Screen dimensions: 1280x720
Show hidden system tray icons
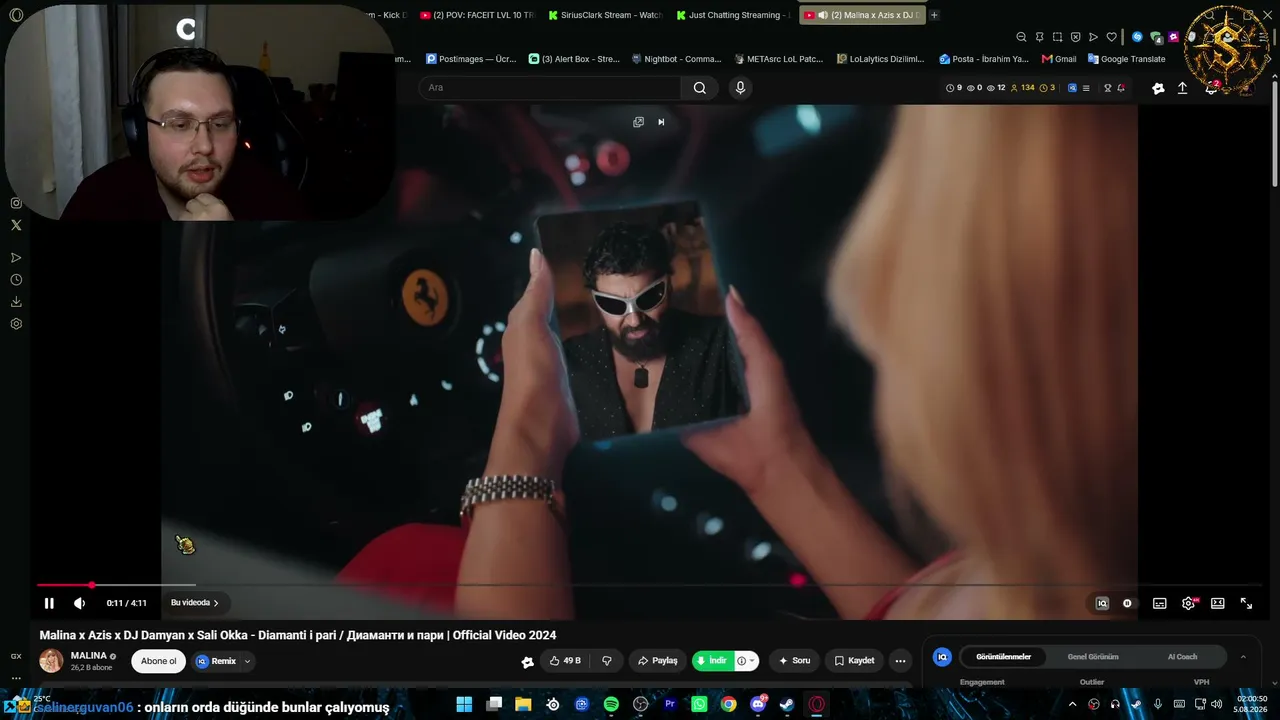1073,704
